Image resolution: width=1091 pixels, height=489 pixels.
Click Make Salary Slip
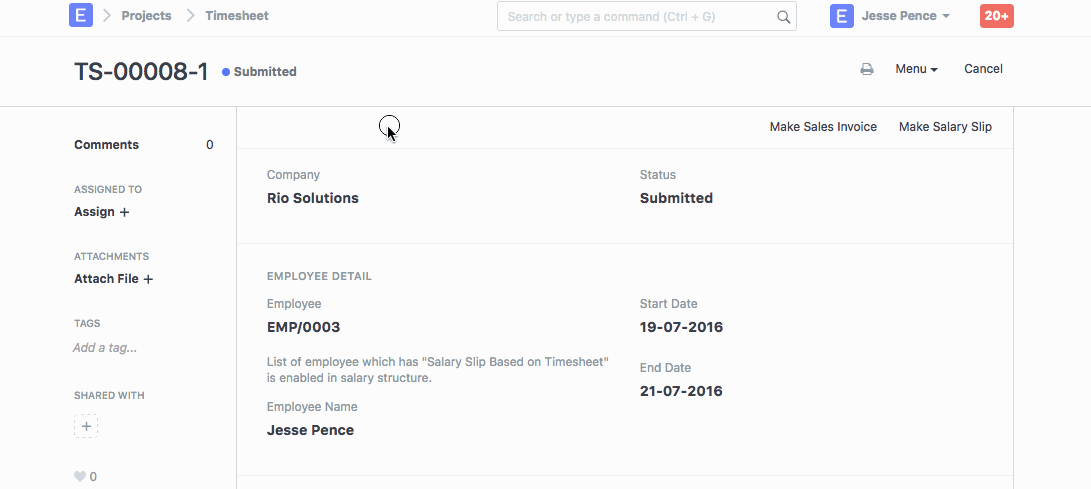click(x=945, y=127)
